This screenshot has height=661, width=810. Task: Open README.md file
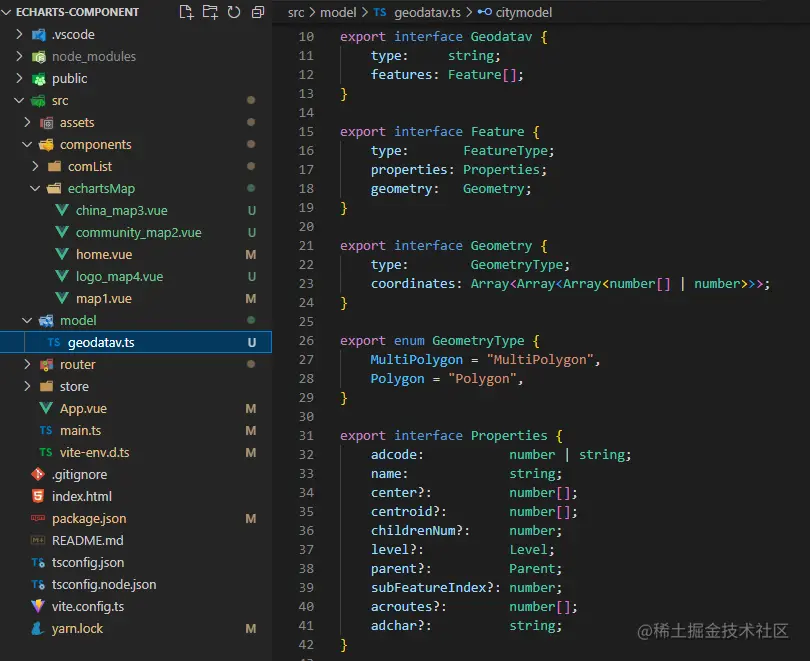click(87, 540)
